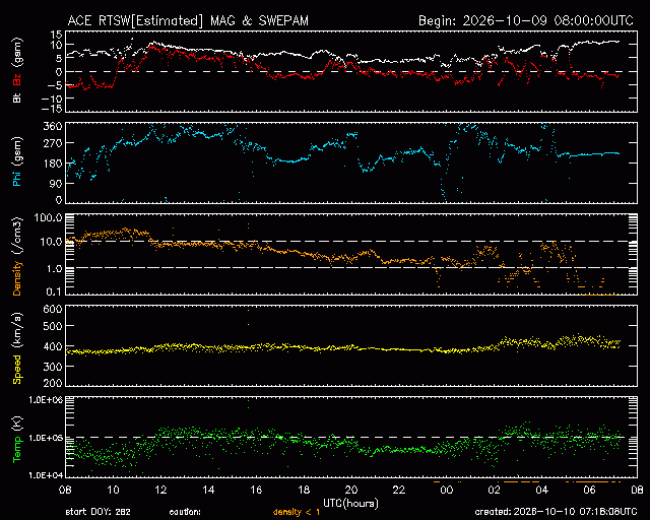Click the 14 hour label on time axis
The width and height of the screenshot is (650, 520).
(209, 490)
